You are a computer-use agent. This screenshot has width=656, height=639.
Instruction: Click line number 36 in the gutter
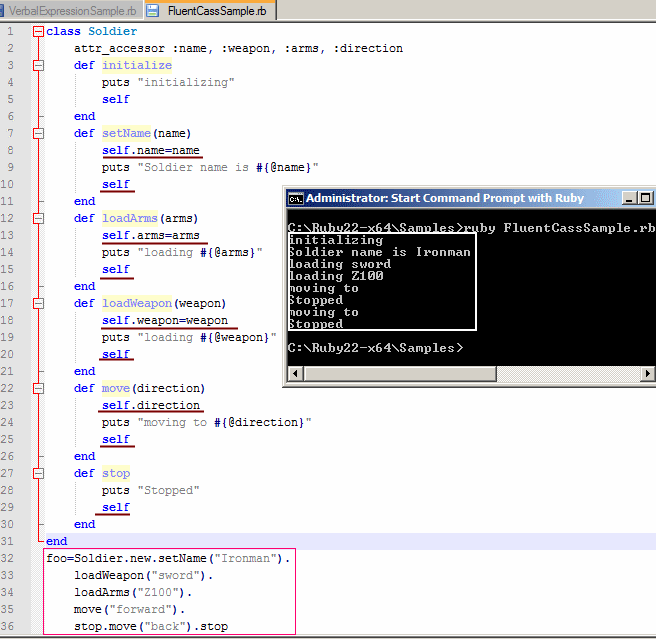(x=7, y=626)
